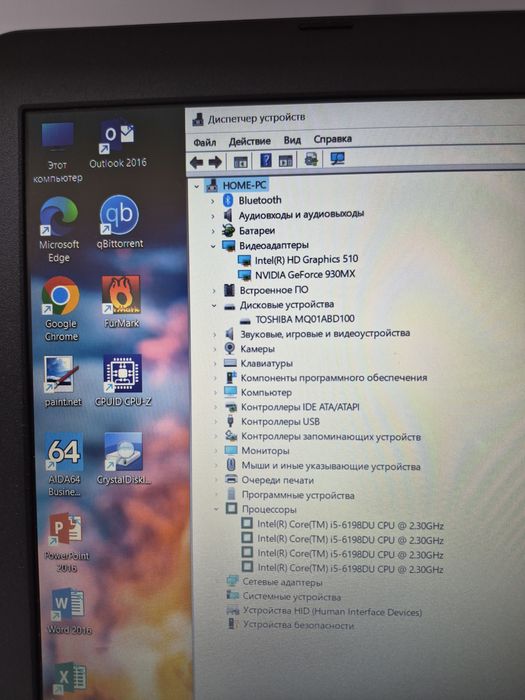Expand Аудиовходы и аудиовыходы arrow
This screenshot has height=700, width=525.
[213, 217]
